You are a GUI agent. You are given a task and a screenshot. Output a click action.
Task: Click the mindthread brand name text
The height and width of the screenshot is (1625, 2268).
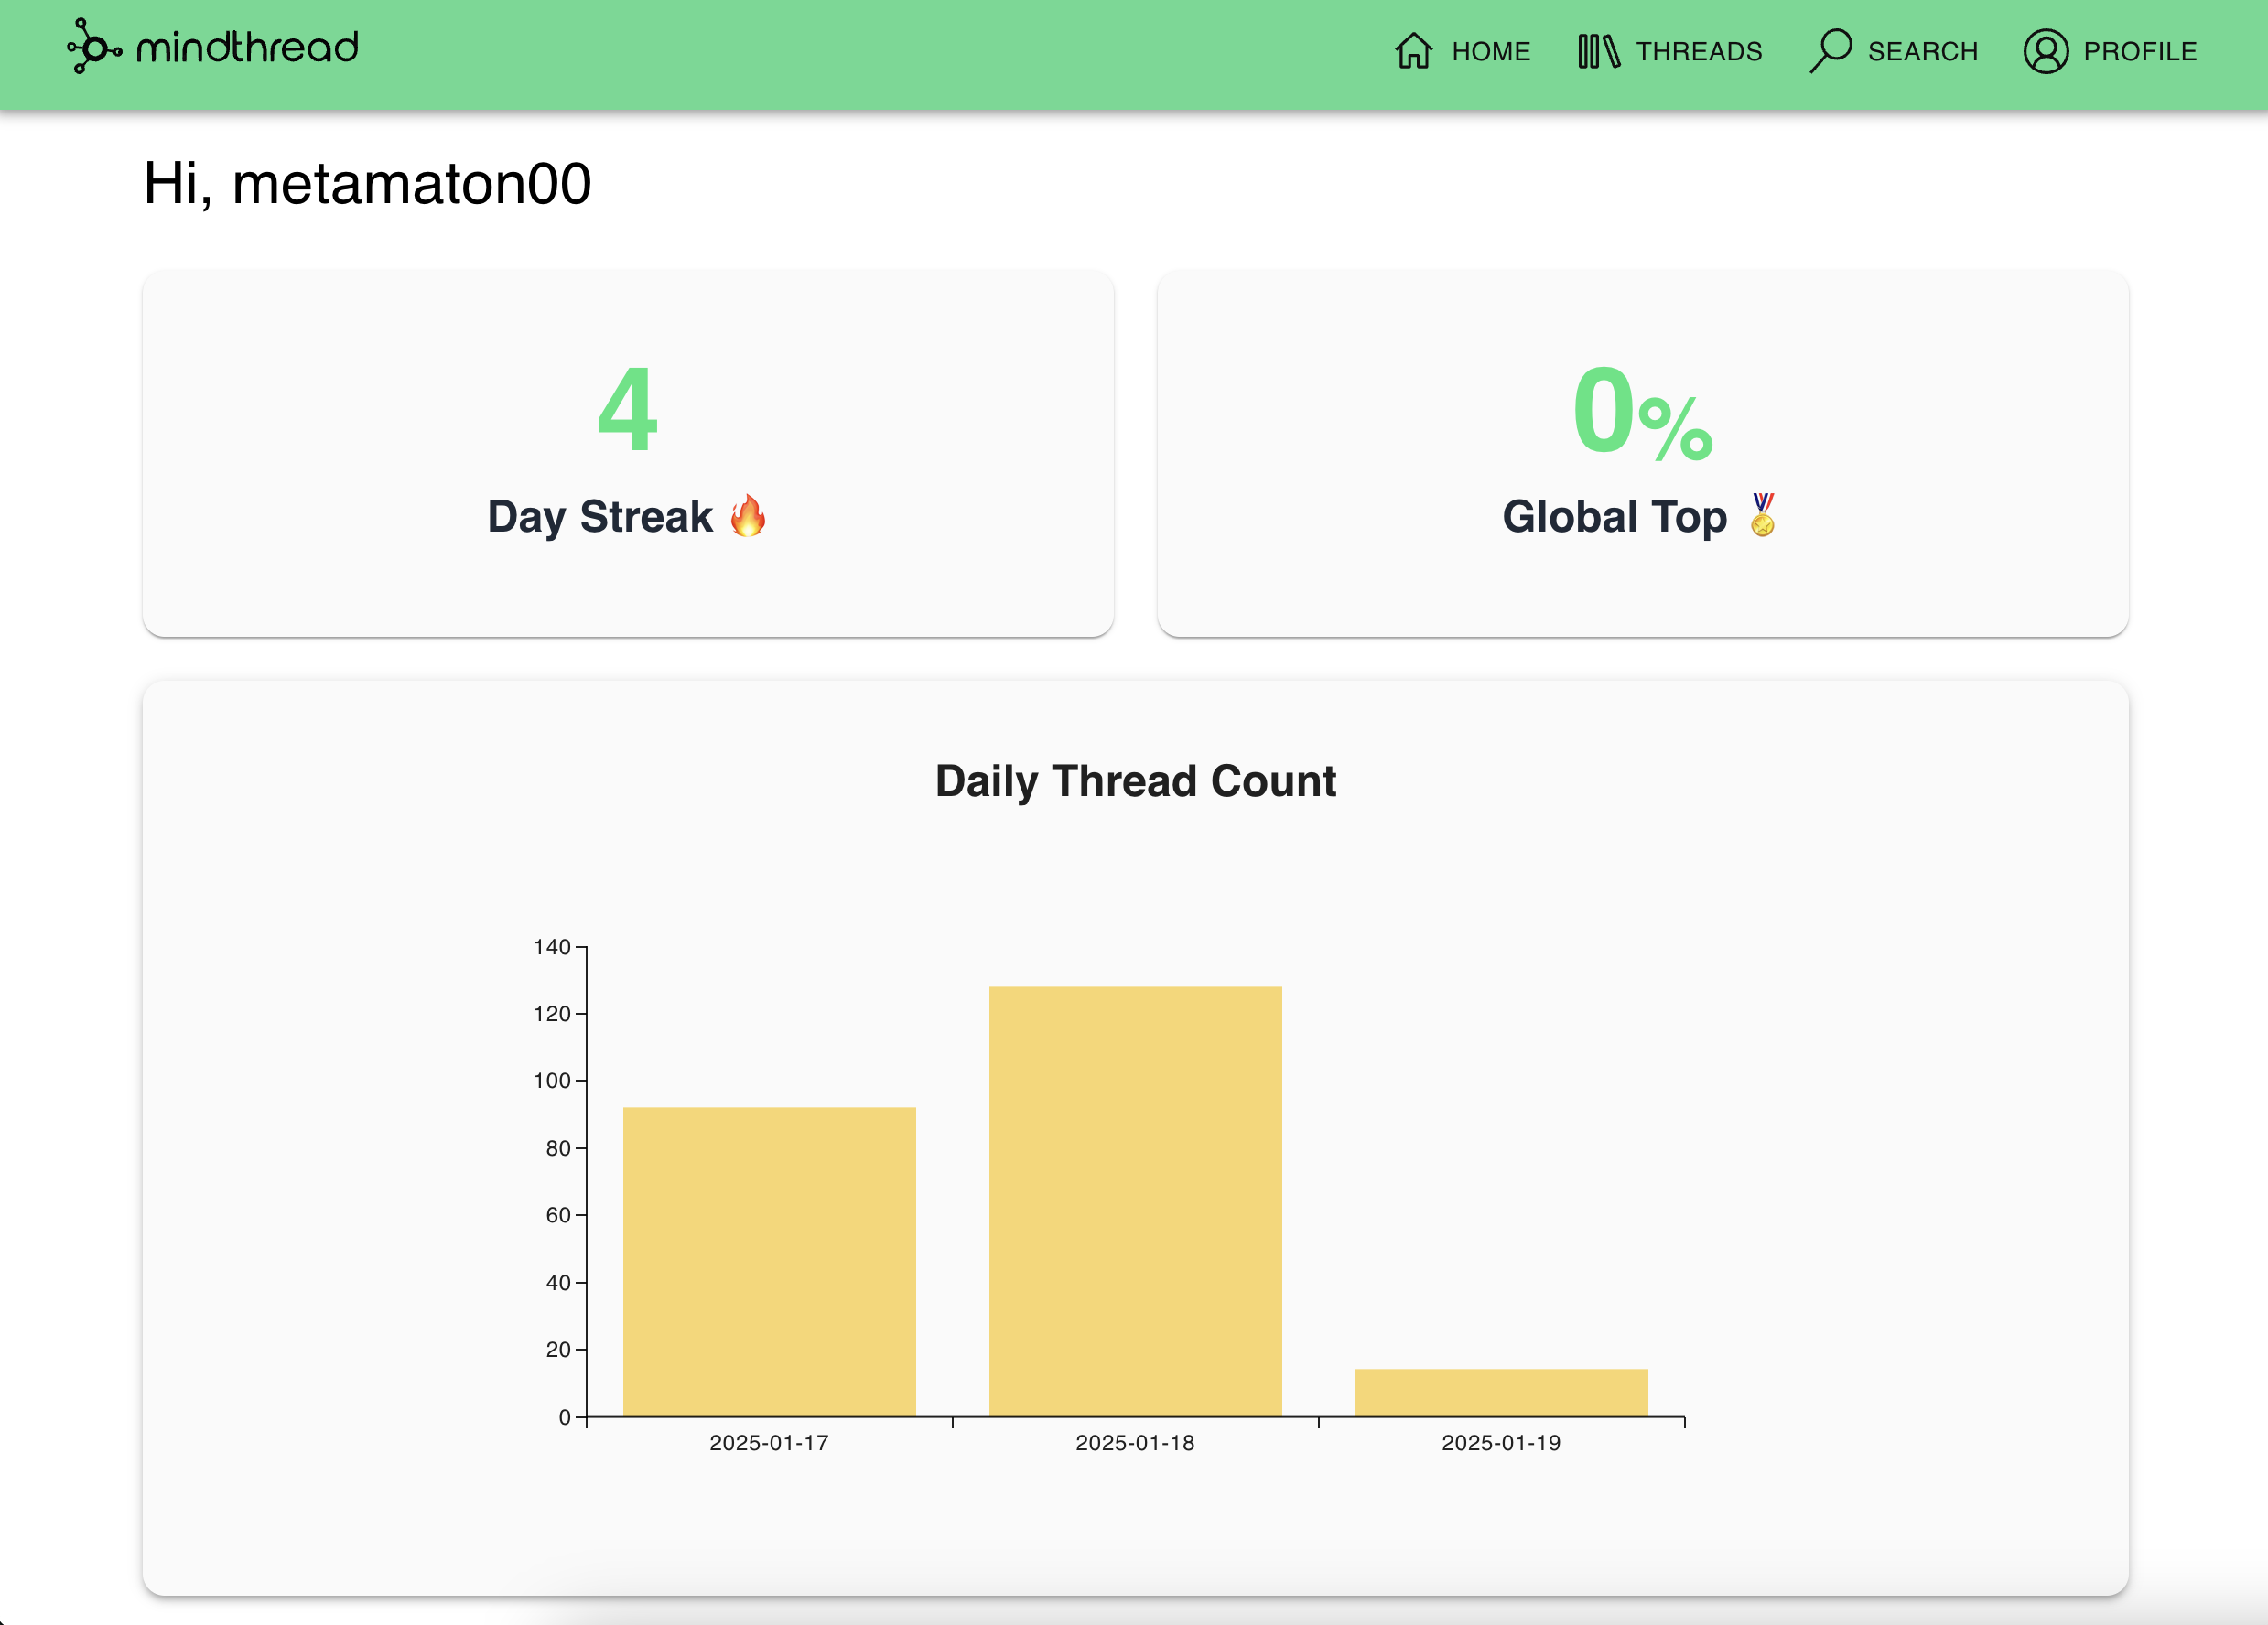pos(247,47)
